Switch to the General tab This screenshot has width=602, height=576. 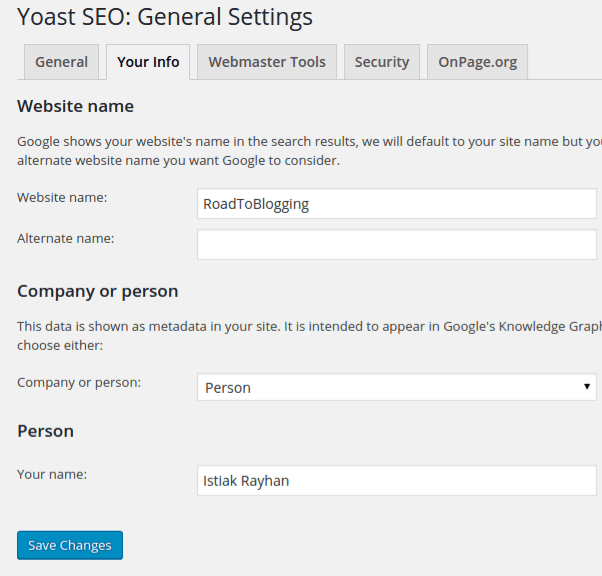[x=61, y=62]
